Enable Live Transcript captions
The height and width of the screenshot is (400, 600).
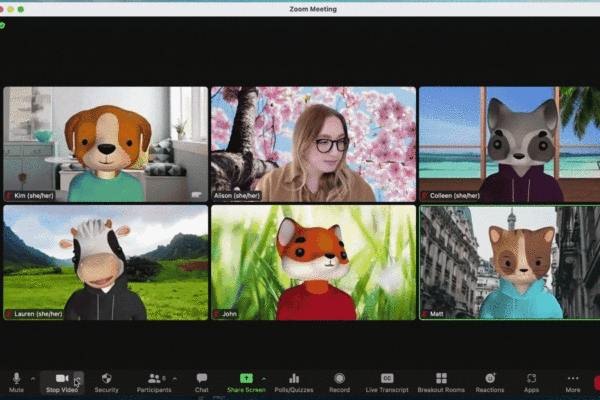pos(387,379)
